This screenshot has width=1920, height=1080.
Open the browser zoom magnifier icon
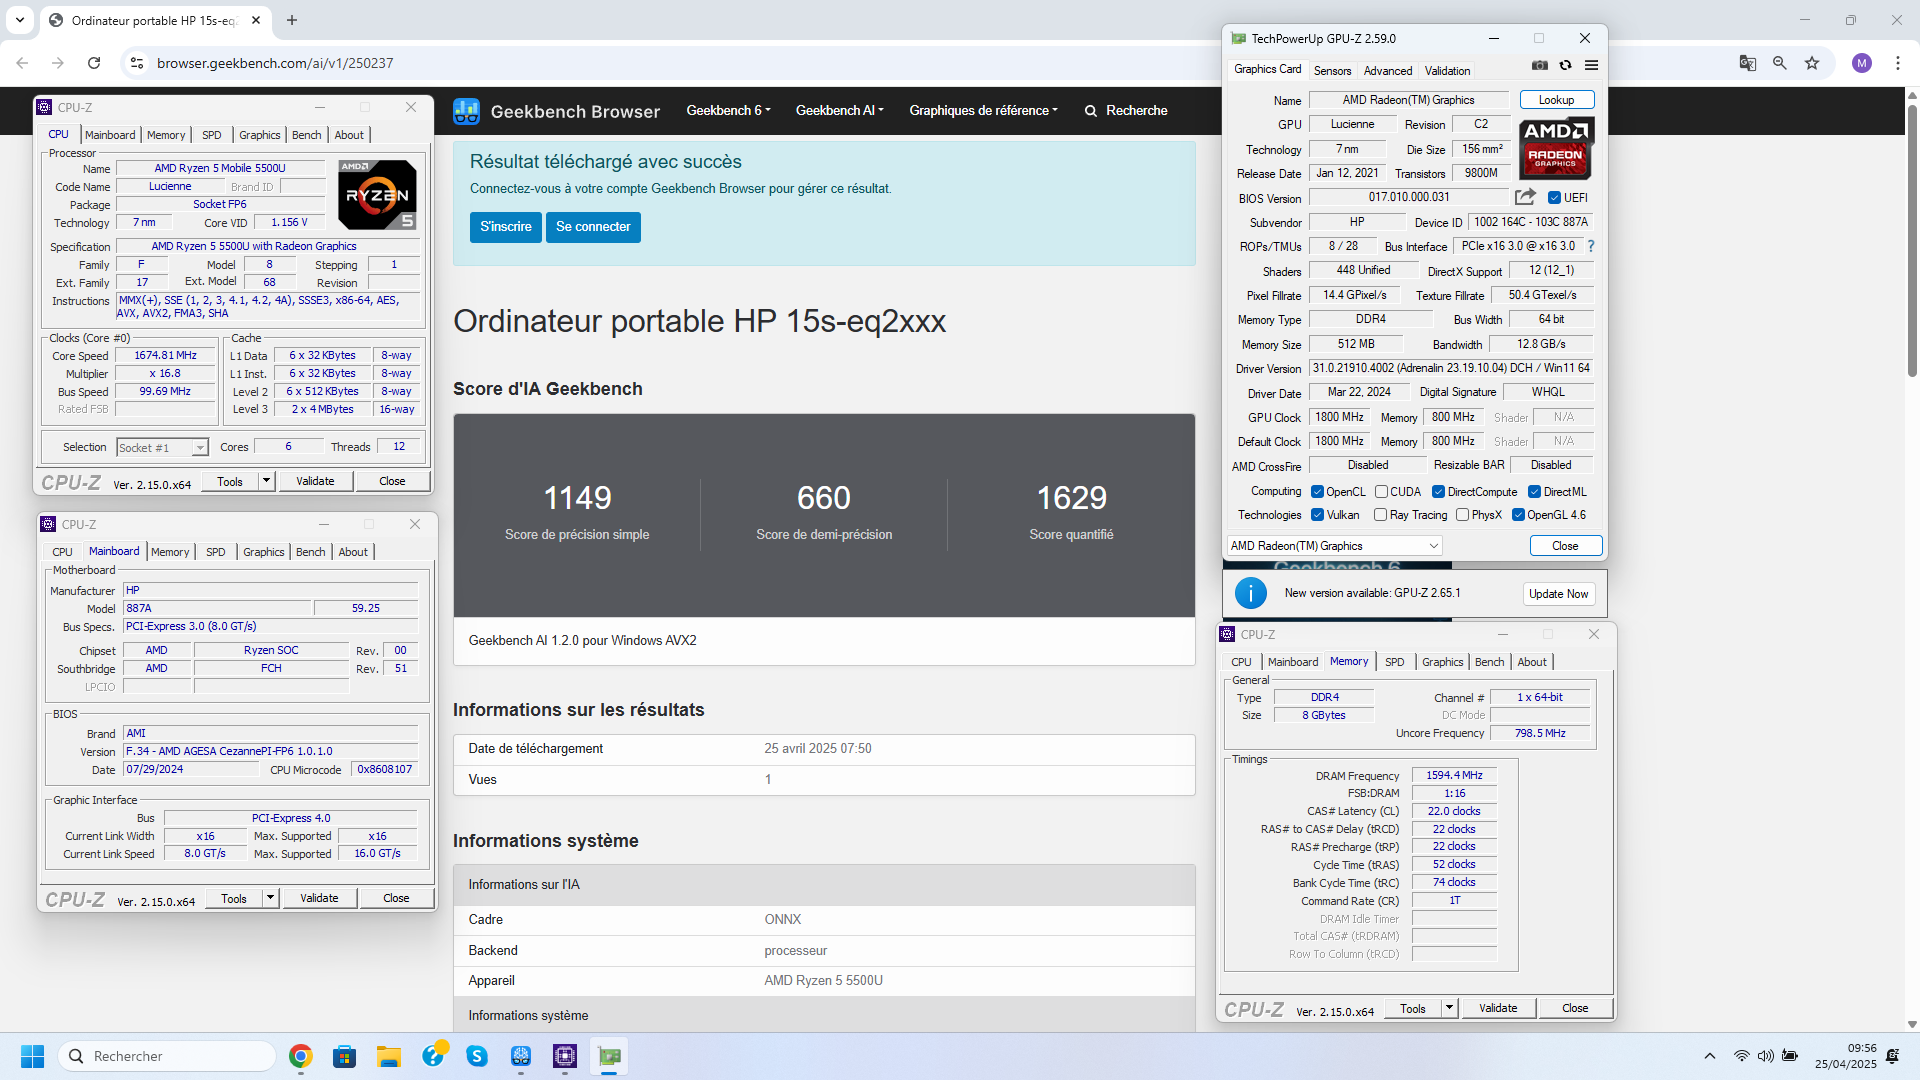(x=1780, y=63)
